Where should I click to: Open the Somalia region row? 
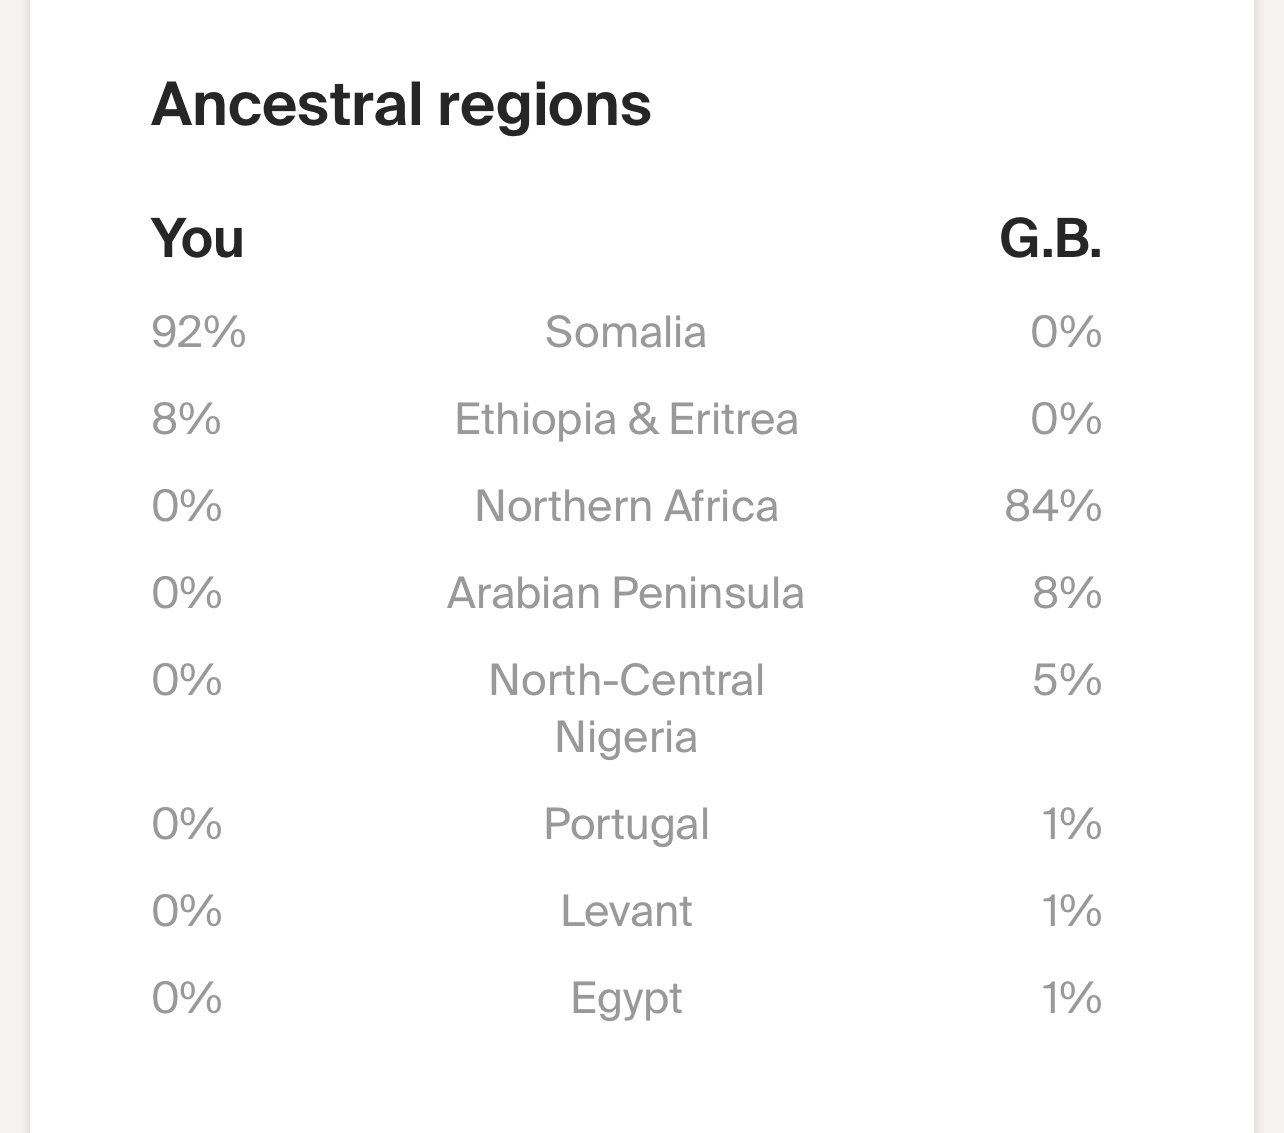point(626,332)
